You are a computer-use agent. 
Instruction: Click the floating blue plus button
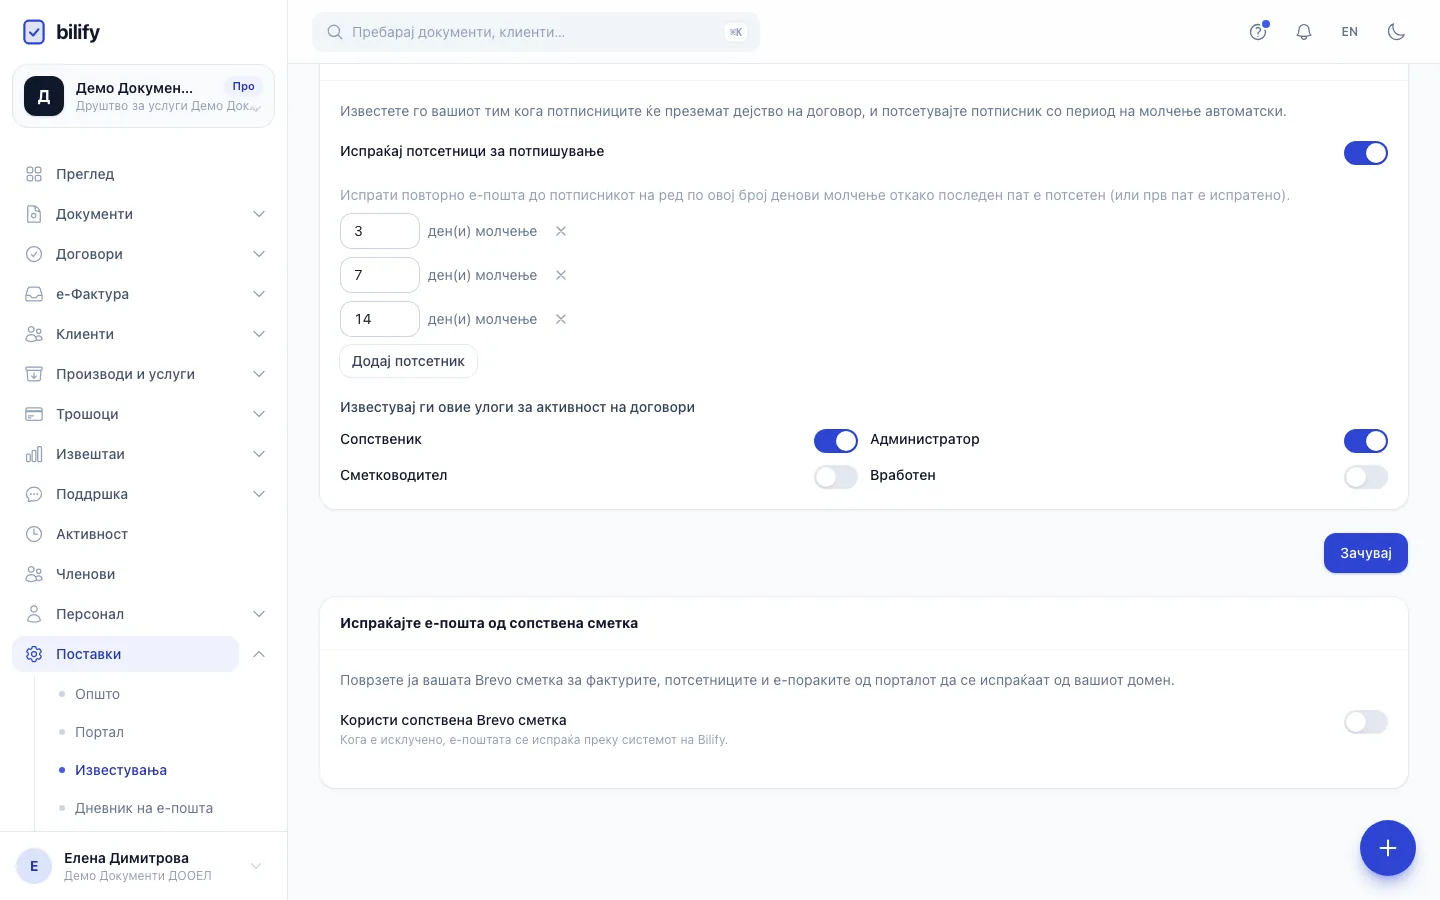(1388, 848)
